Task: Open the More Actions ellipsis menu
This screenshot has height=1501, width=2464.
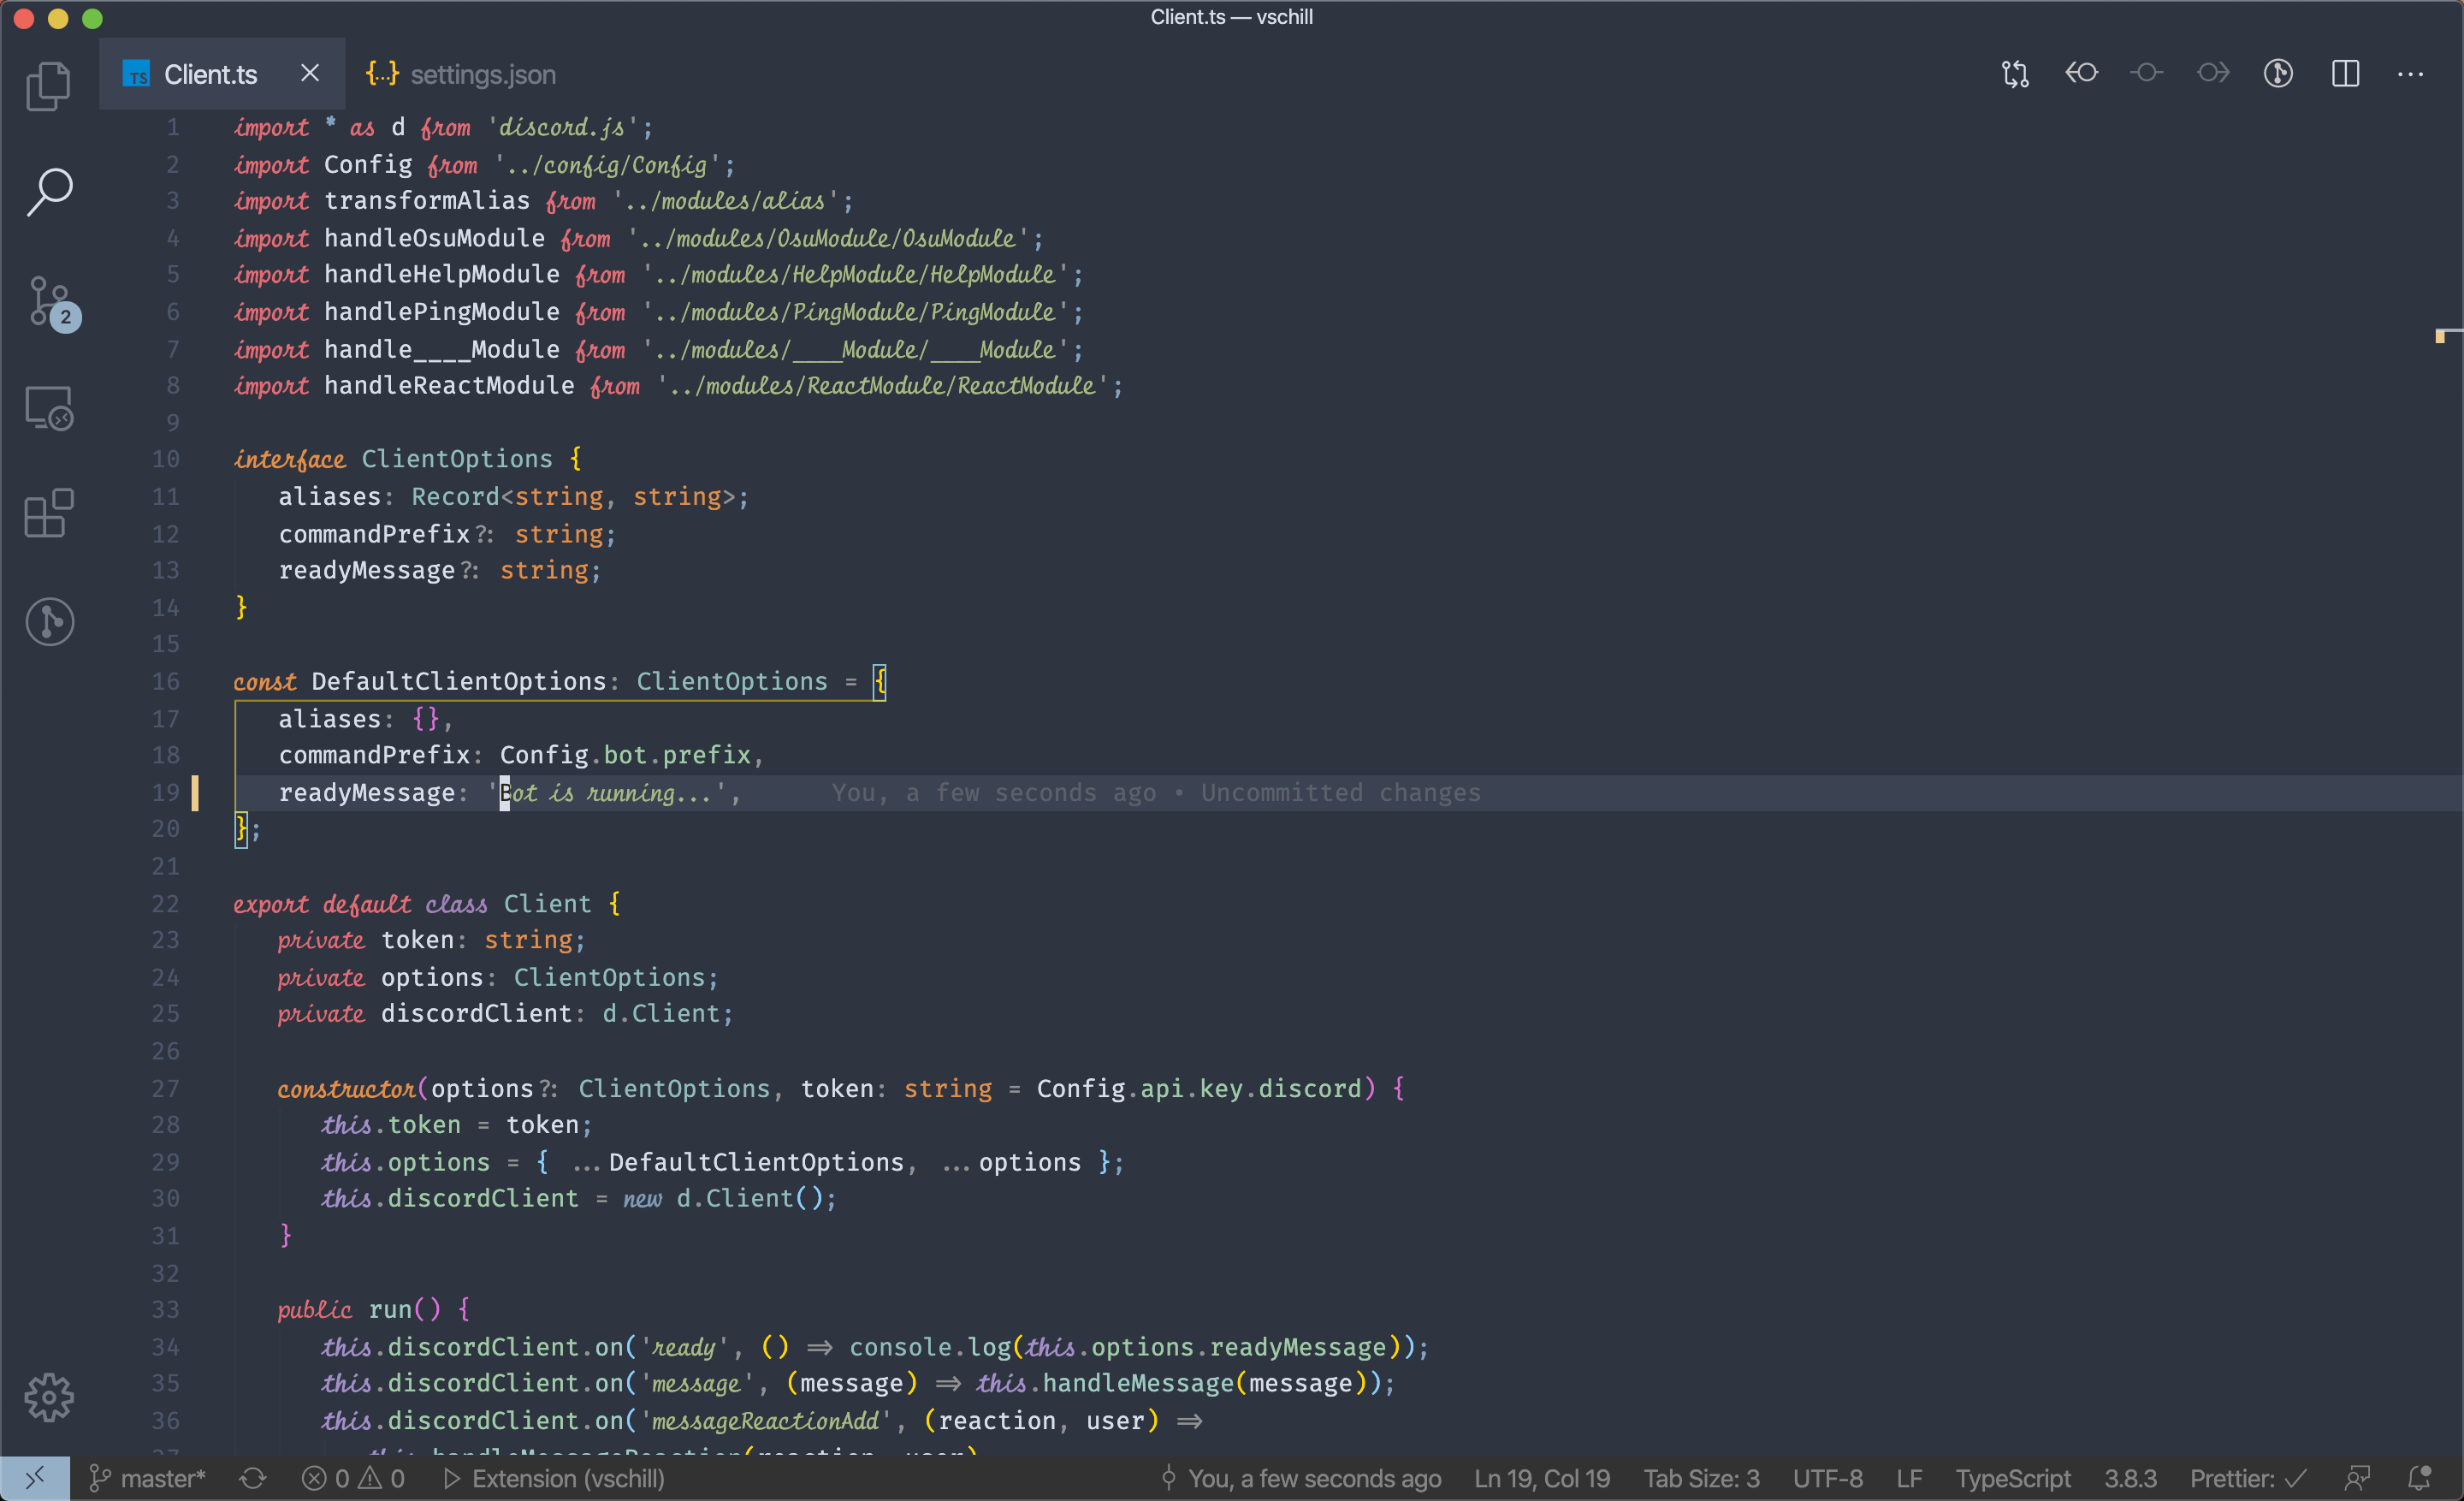Action: point(2410,74)
